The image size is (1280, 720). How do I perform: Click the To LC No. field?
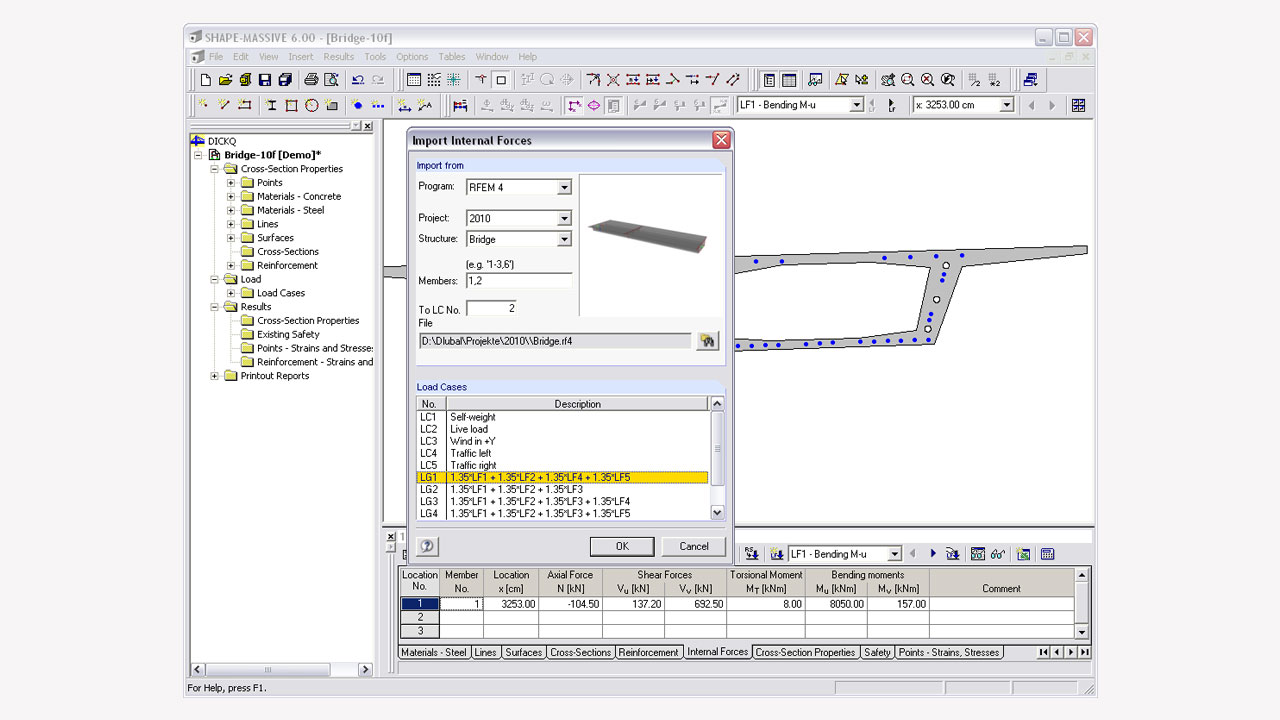click(491, 309)
